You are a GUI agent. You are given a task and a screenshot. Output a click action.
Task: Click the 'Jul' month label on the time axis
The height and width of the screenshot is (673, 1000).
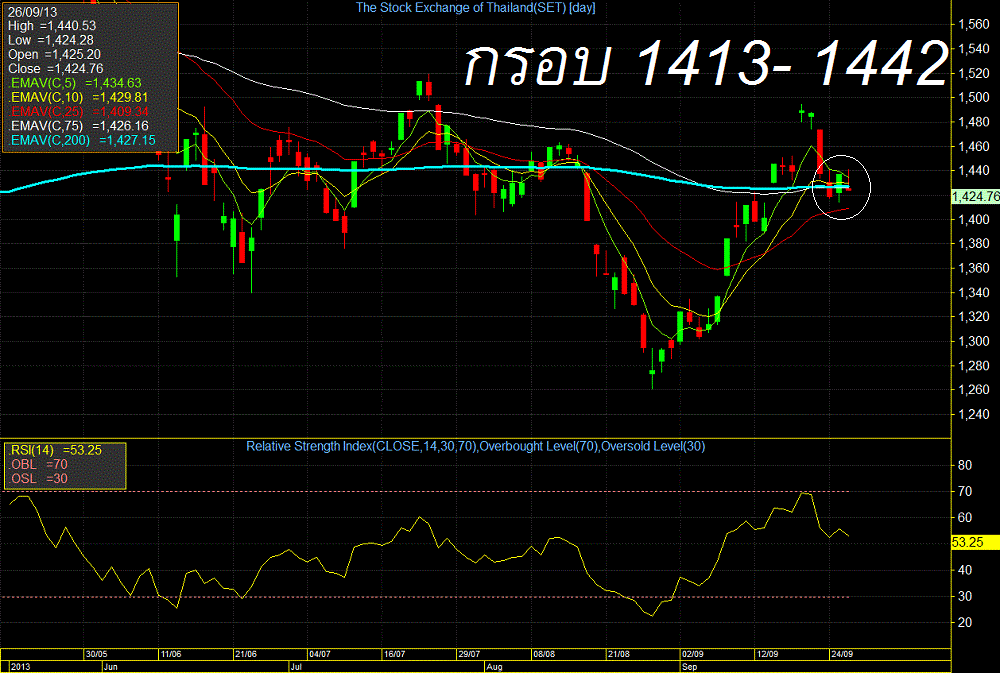click(296, 667)
